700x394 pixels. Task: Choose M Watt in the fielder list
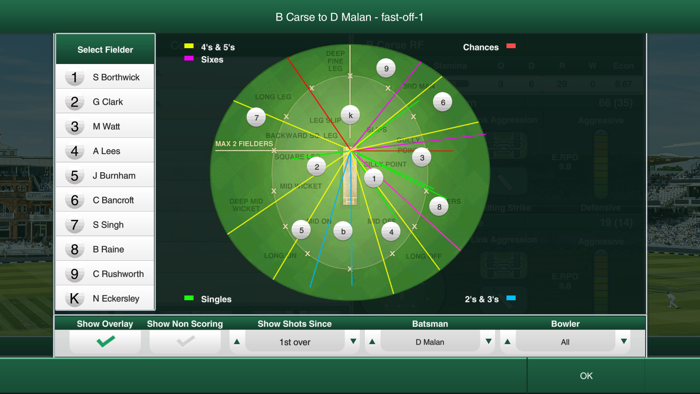105,126
